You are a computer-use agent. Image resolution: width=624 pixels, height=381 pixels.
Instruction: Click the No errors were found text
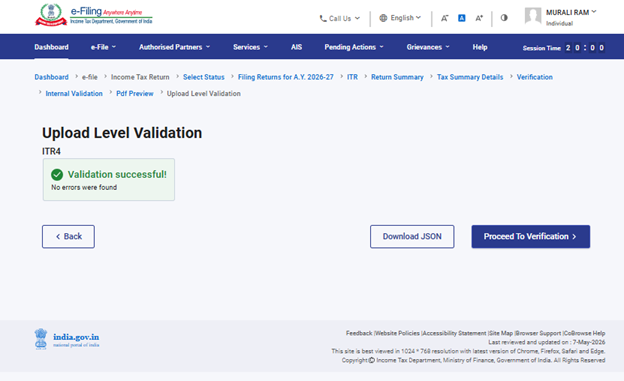tap(84, 187)
